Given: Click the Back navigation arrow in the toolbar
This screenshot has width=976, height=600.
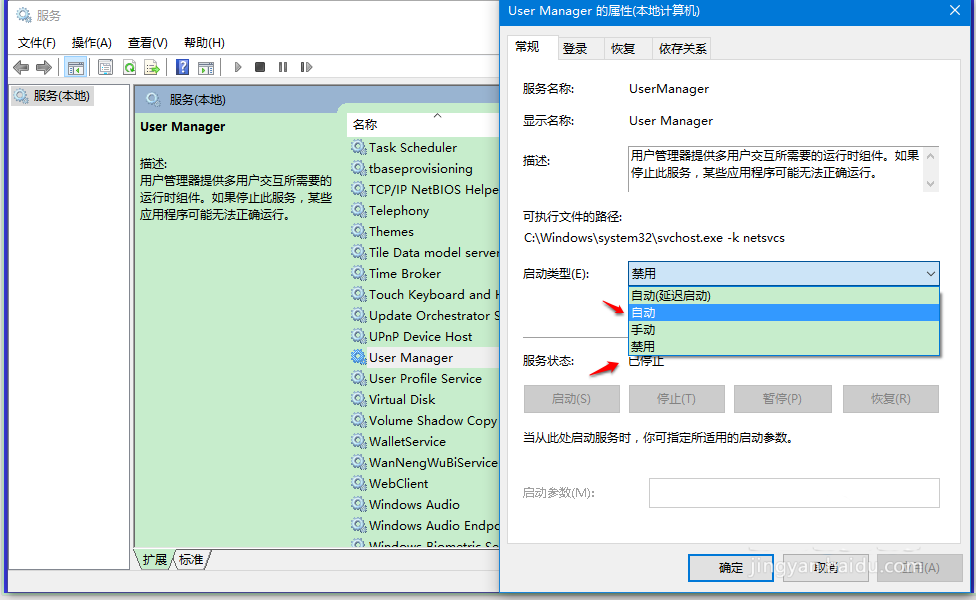Looking at the screenshot, I should (x=21, y=67).
